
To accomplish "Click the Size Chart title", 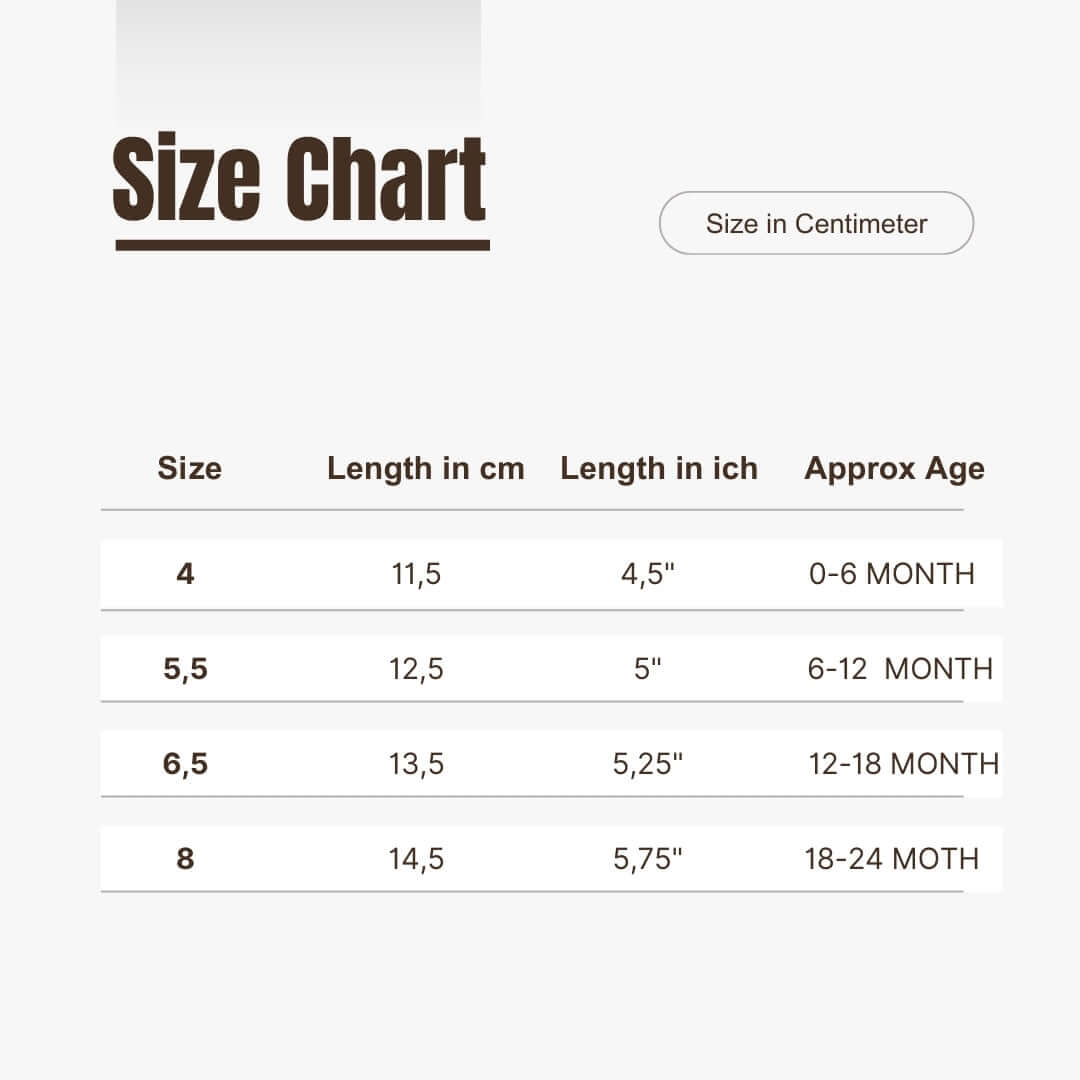I will click(x=300, y=180).
